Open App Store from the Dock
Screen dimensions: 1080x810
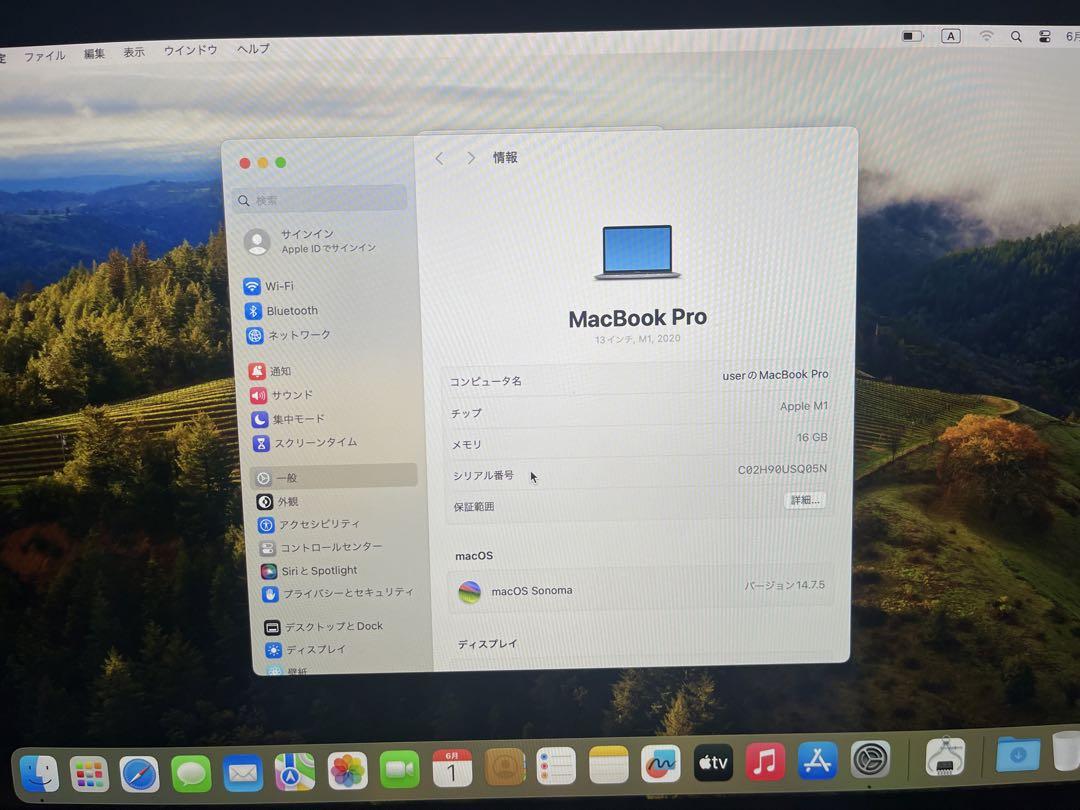click(817, 760)
